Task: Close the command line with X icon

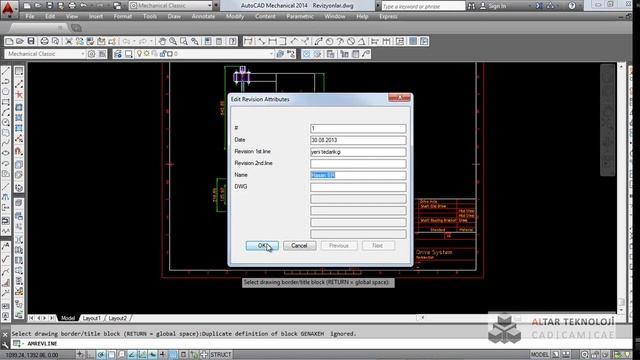Action: coord(5,334)
